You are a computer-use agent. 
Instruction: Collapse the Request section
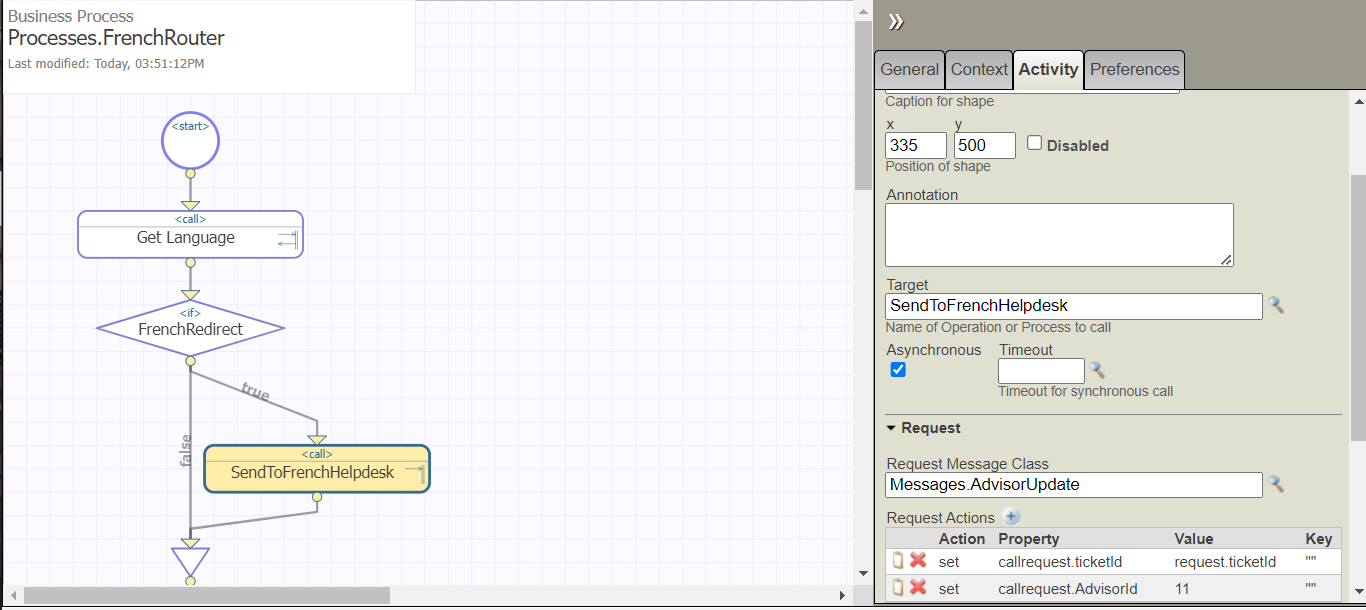(892, 428)
